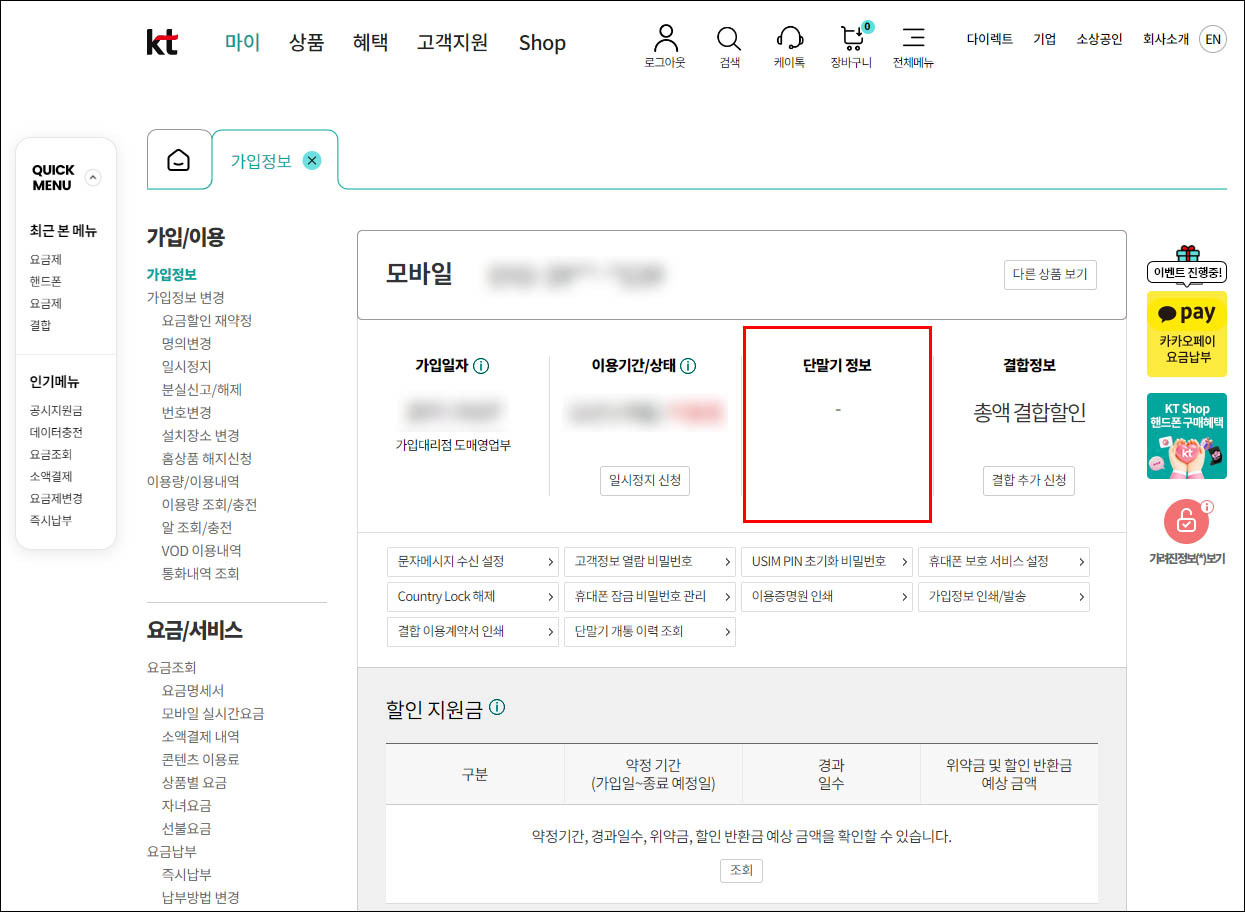Open the 고객지원 menu
This screenshot has width=1245, height=912.
click(452, 42)
